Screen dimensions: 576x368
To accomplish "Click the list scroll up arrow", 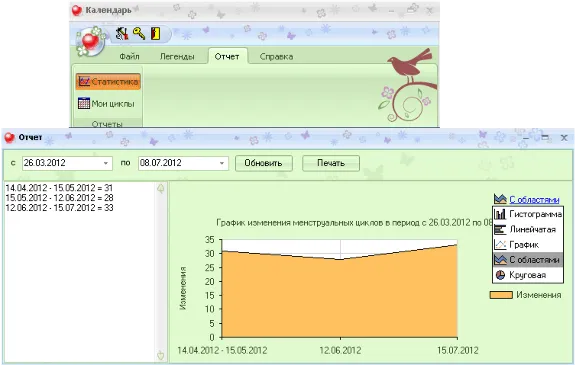I will 161,189.
